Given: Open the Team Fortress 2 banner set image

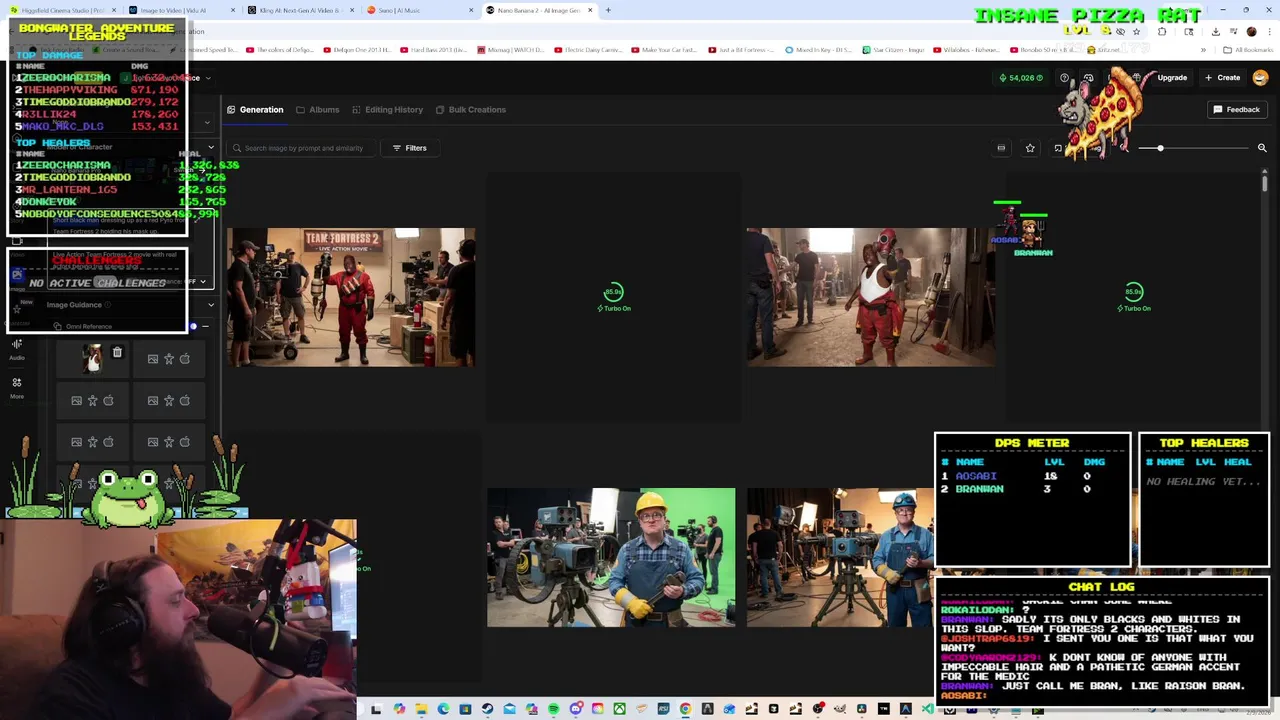Looking at the screenshot, I should [x=351, y=297].
